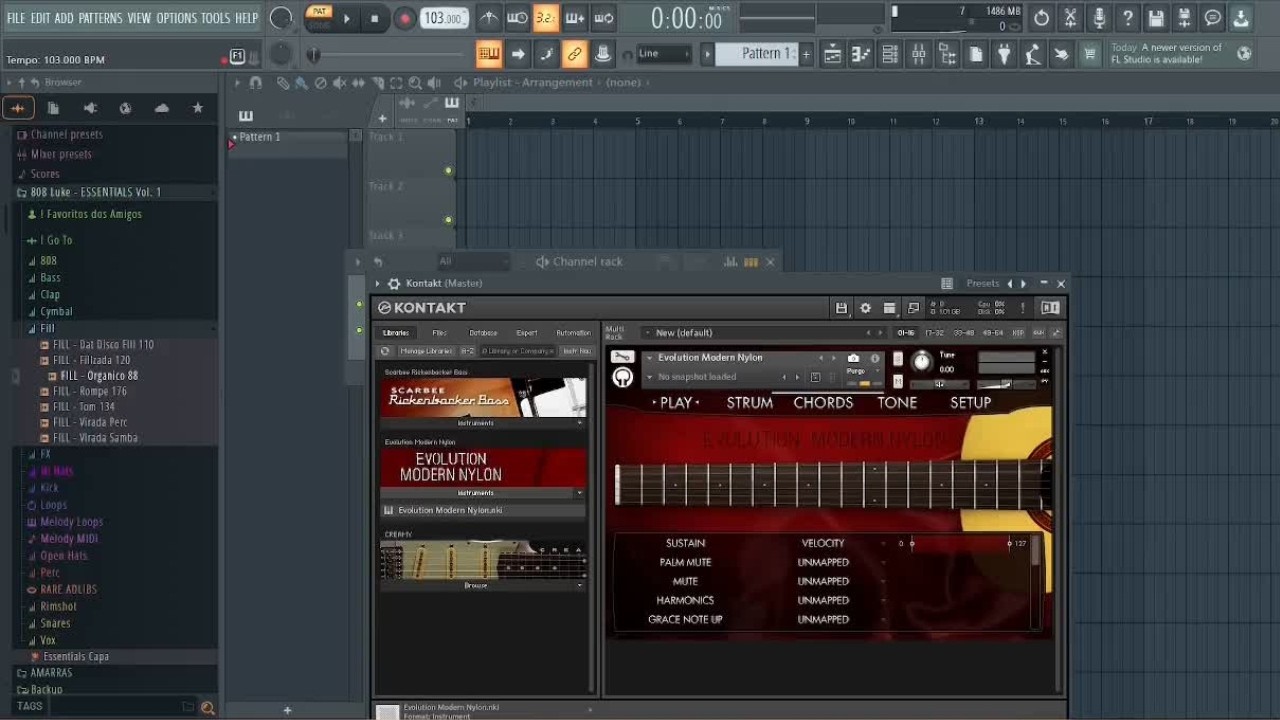The image size is (1280, 720).
Task: Click the scissors icon in top toolbar
Action: click(1070, 18)
